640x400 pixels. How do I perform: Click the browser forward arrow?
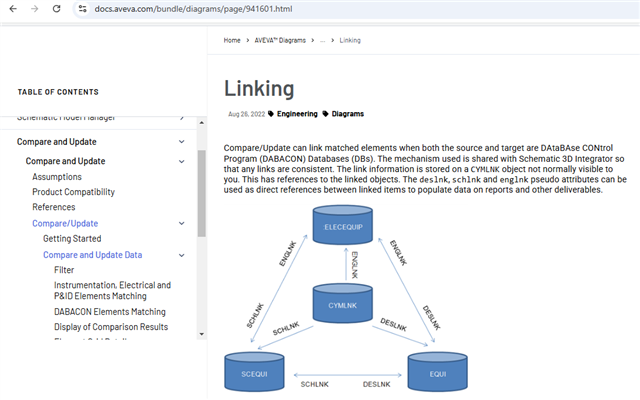tap(35, 9)
